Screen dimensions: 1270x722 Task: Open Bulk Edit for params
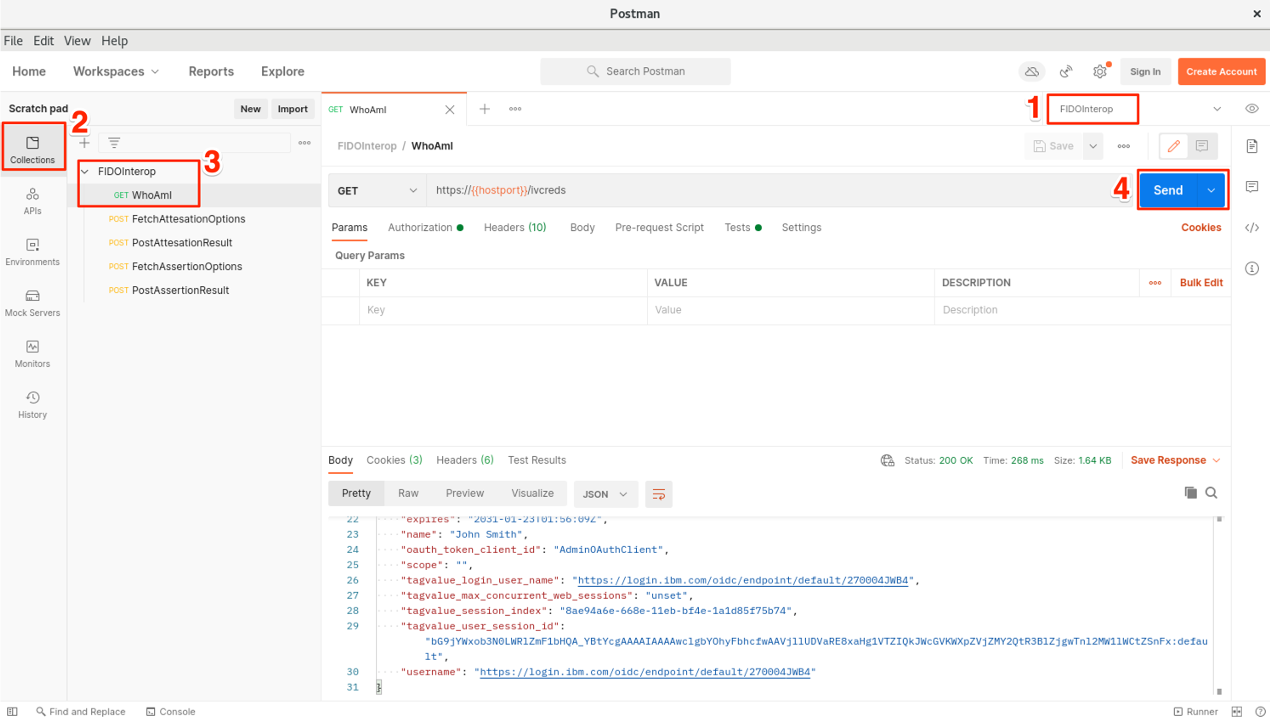point(1201,283)
